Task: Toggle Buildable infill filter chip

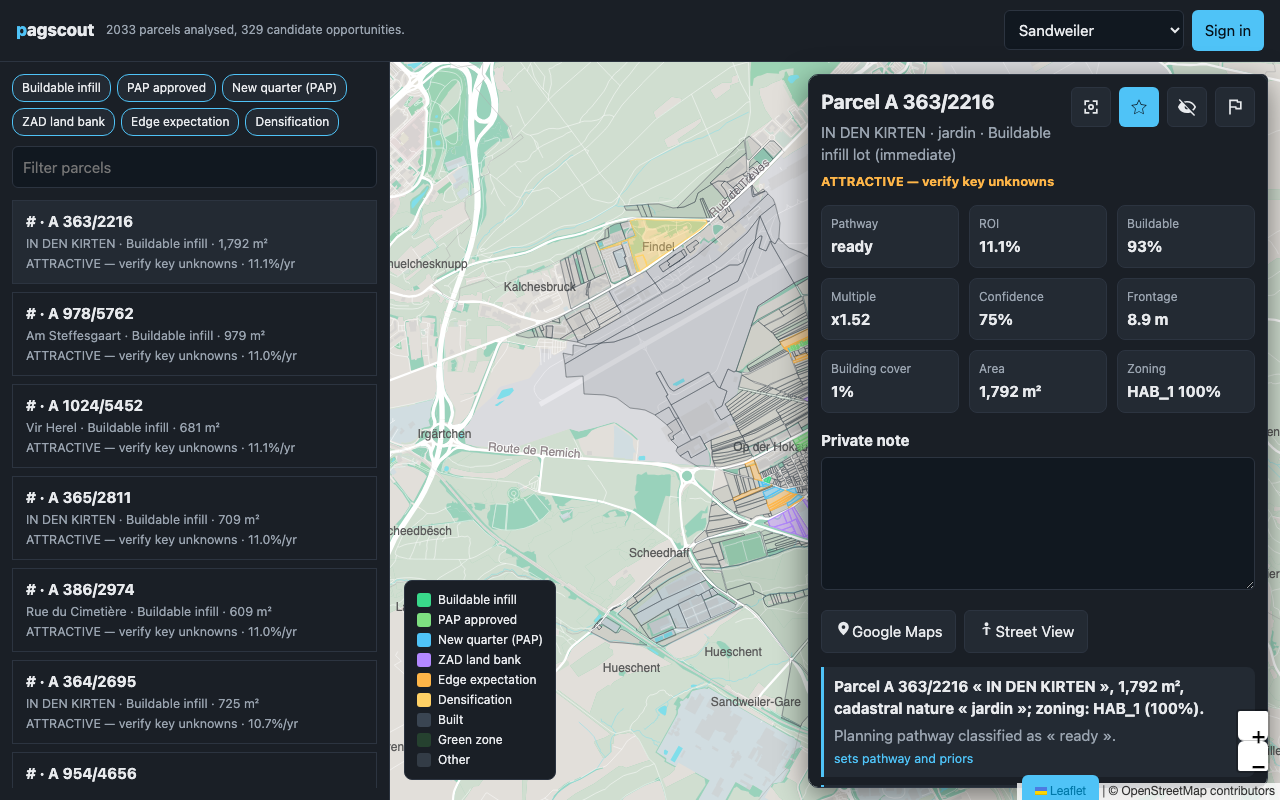Action: [x=61, y=88]
